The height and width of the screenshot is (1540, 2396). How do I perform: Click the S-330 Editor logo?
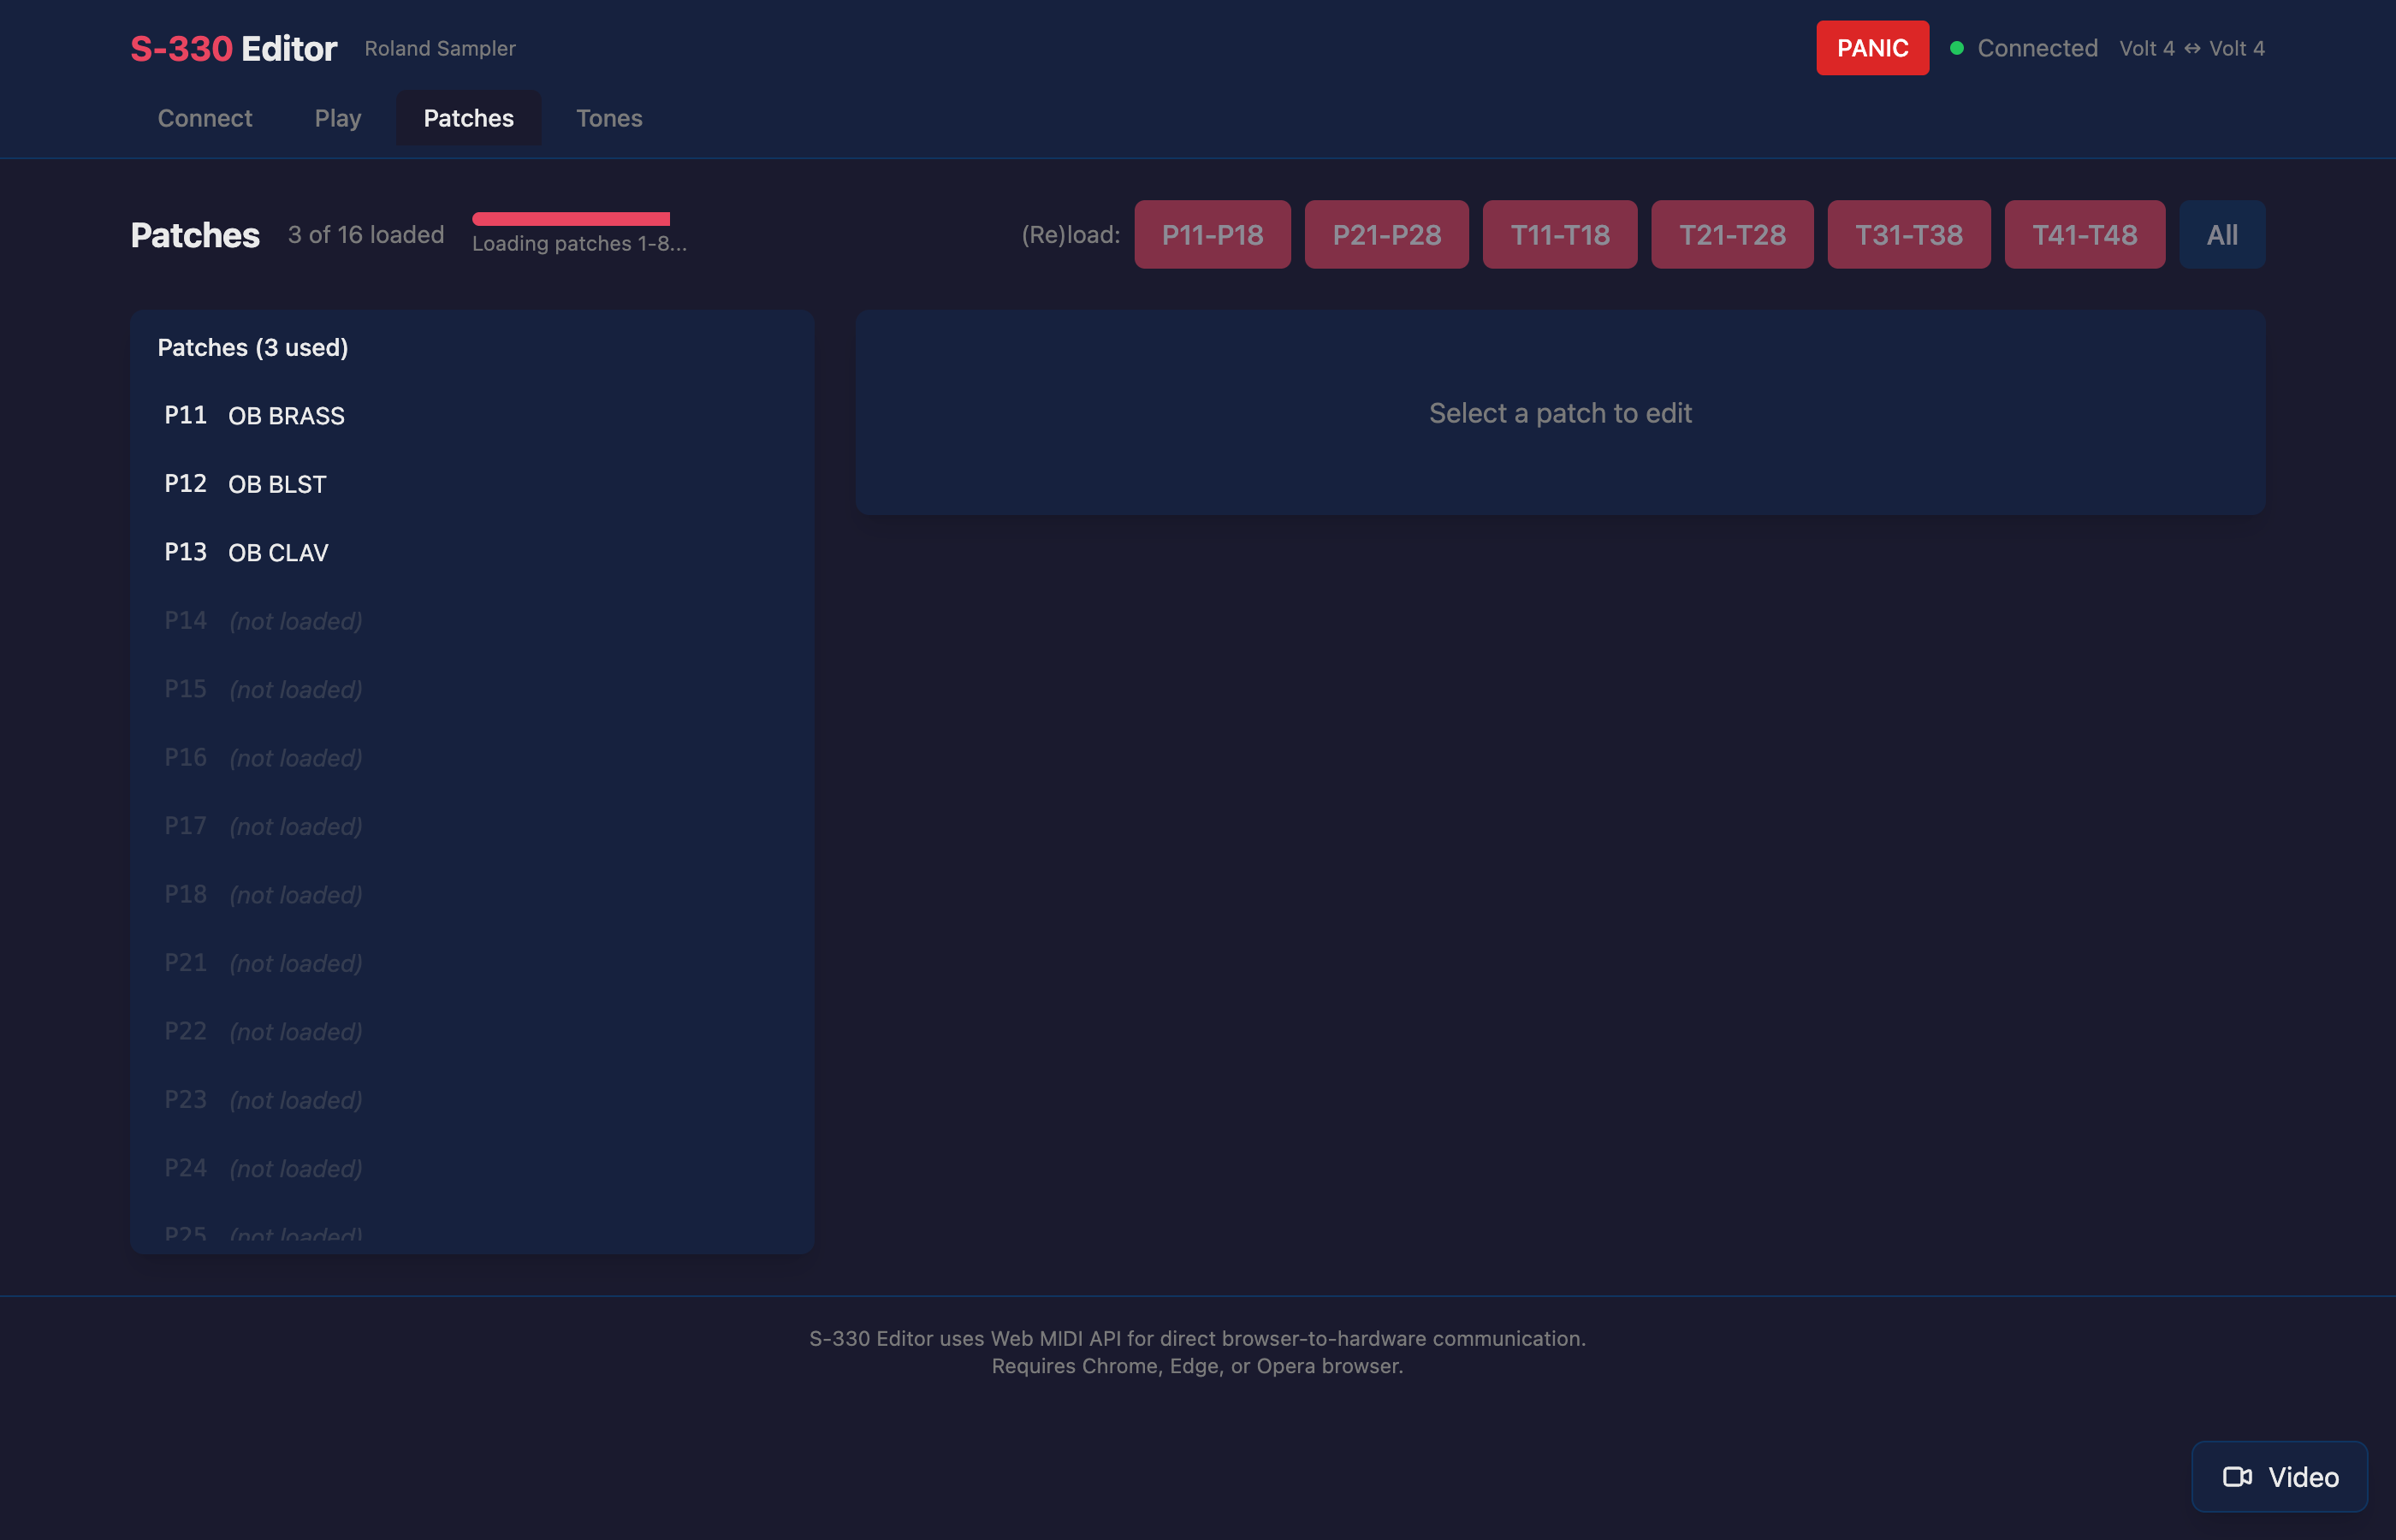pos(234,46)
